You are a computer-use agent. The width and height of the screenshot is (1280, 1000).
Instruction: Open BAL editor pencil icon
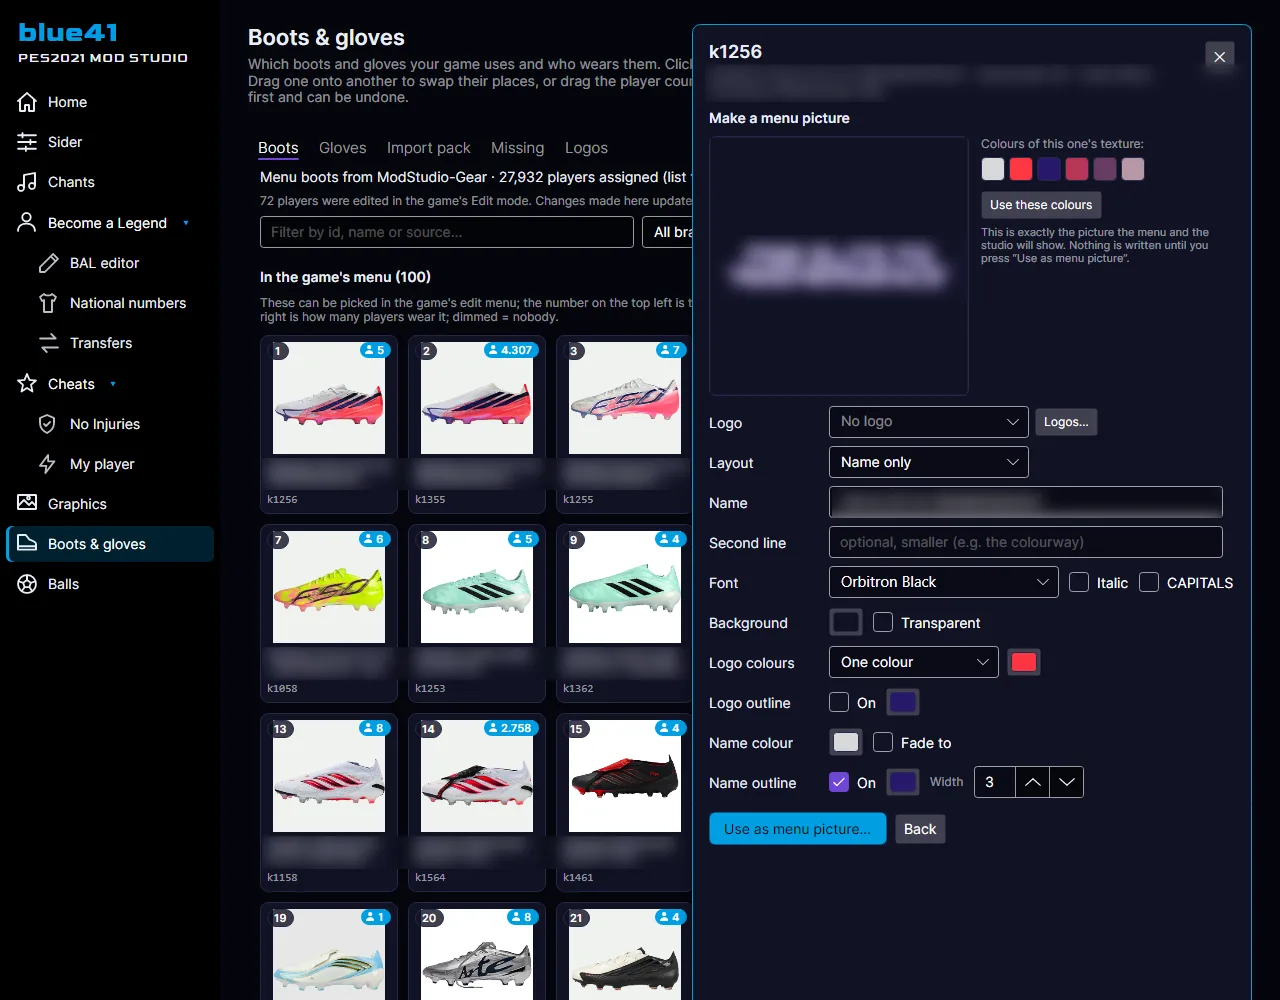(x=48, y=263)
